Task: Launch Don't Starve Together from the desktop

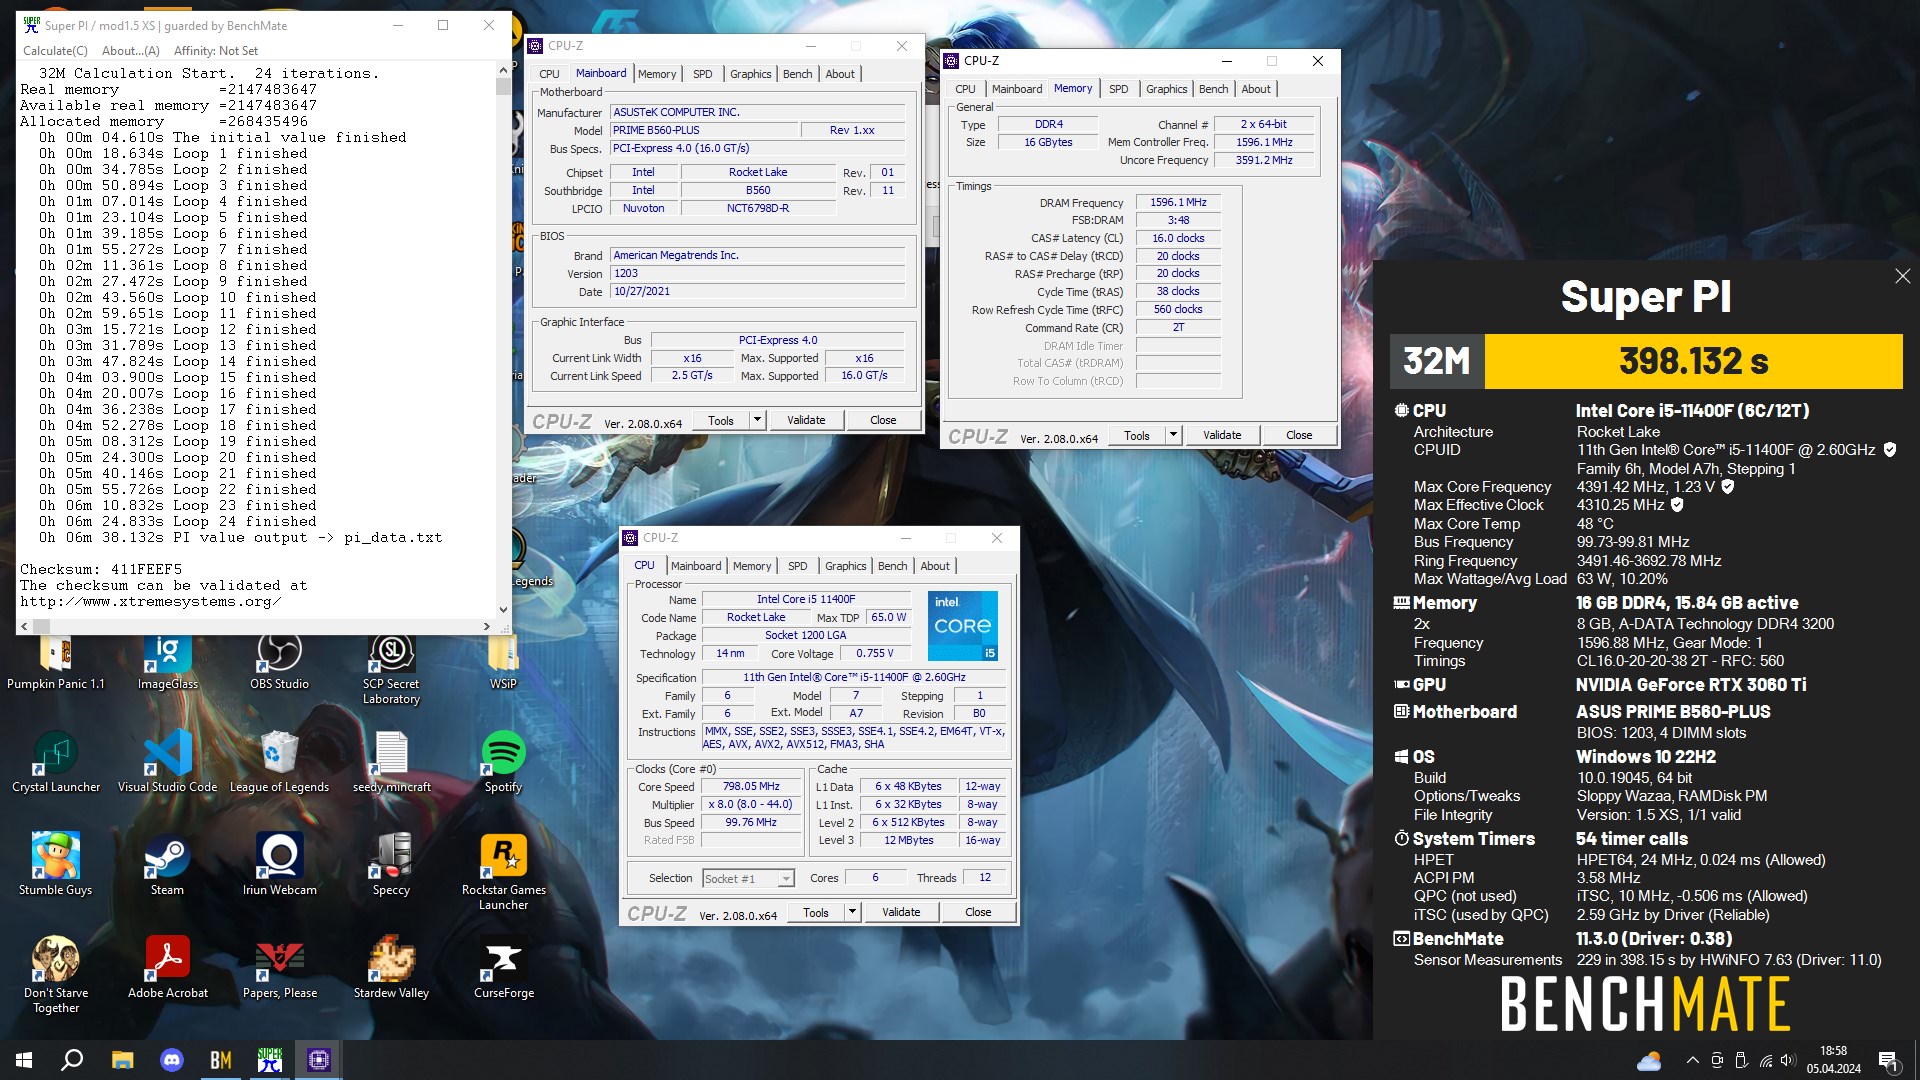Action: pyautogui.click(x=56, y=975)
